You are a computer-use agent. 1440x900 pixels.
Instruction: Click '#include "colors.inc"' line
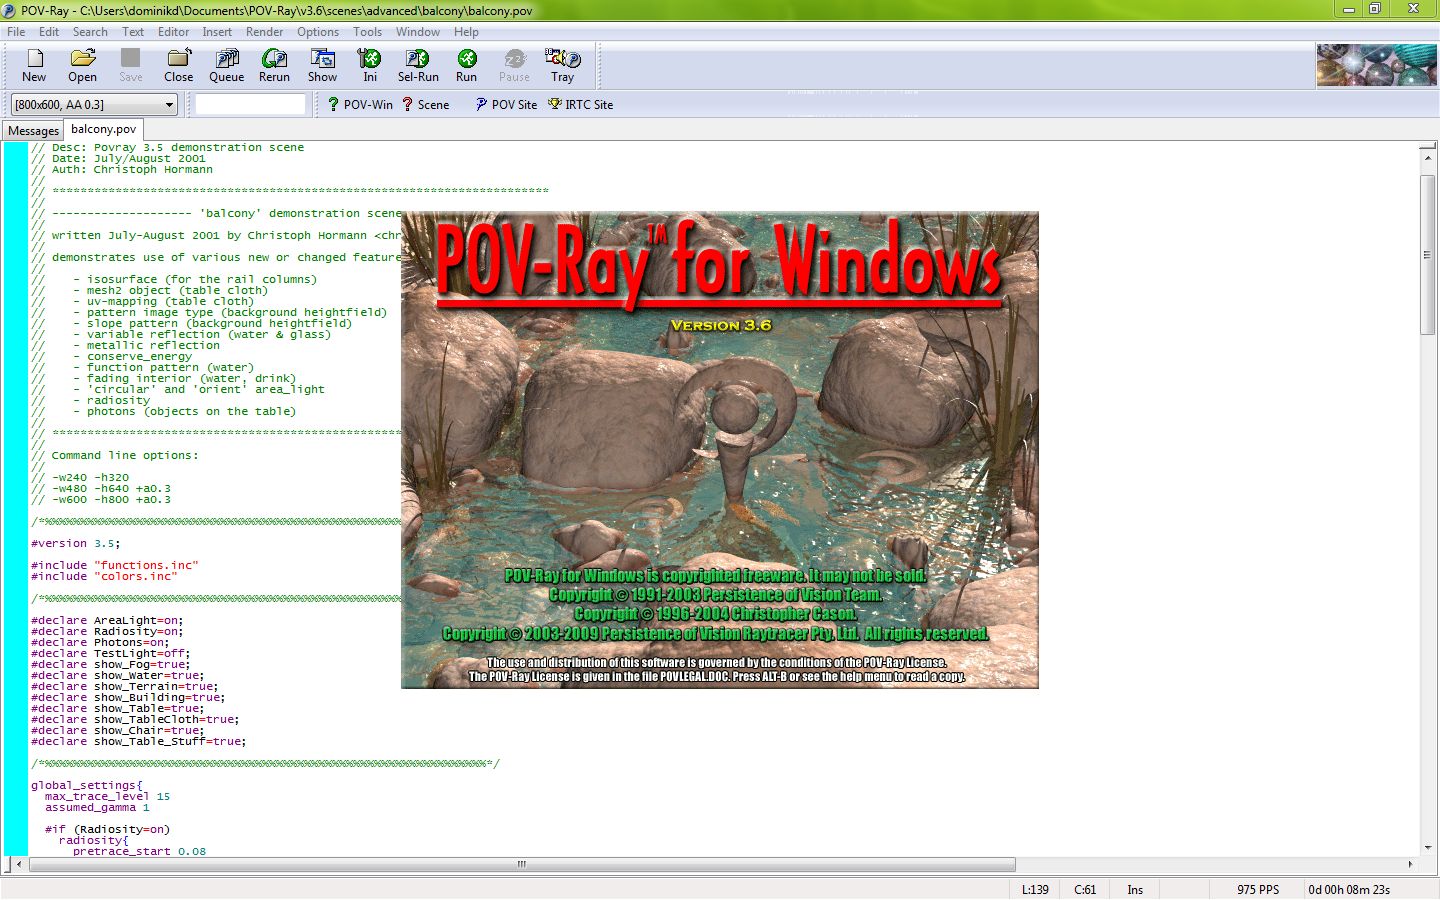pos(104,577)
